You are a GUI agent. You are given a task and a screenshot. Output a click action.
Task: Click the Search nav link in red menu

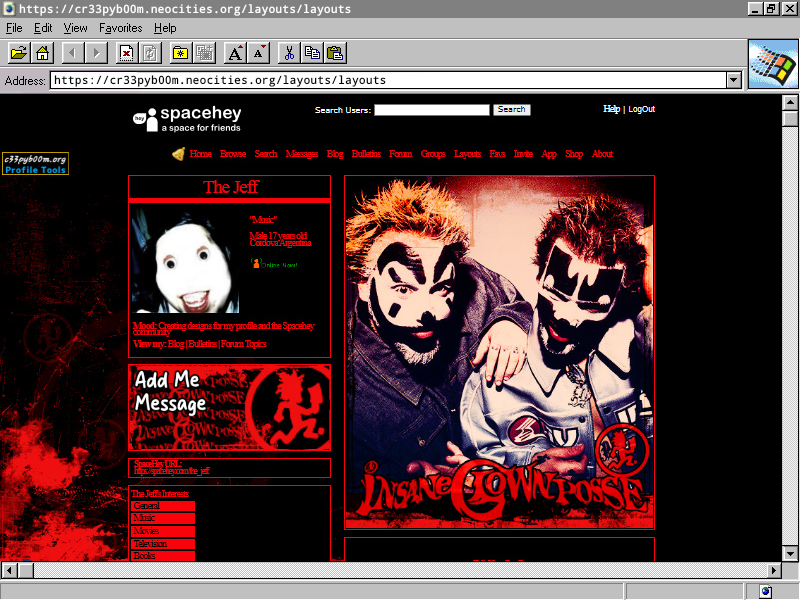[x=266, y=154]
